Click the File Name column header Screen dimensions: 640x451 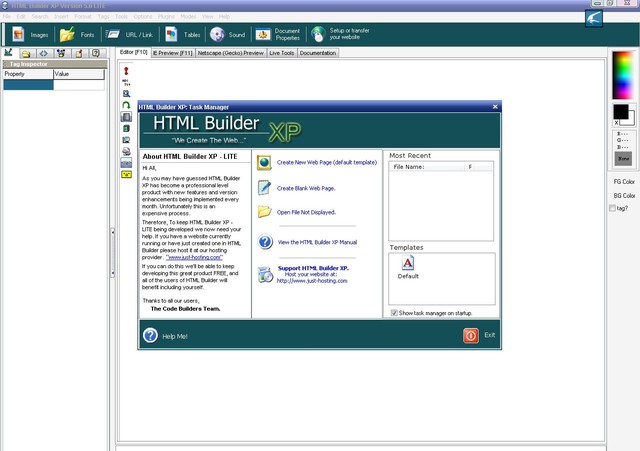(427, 167)
